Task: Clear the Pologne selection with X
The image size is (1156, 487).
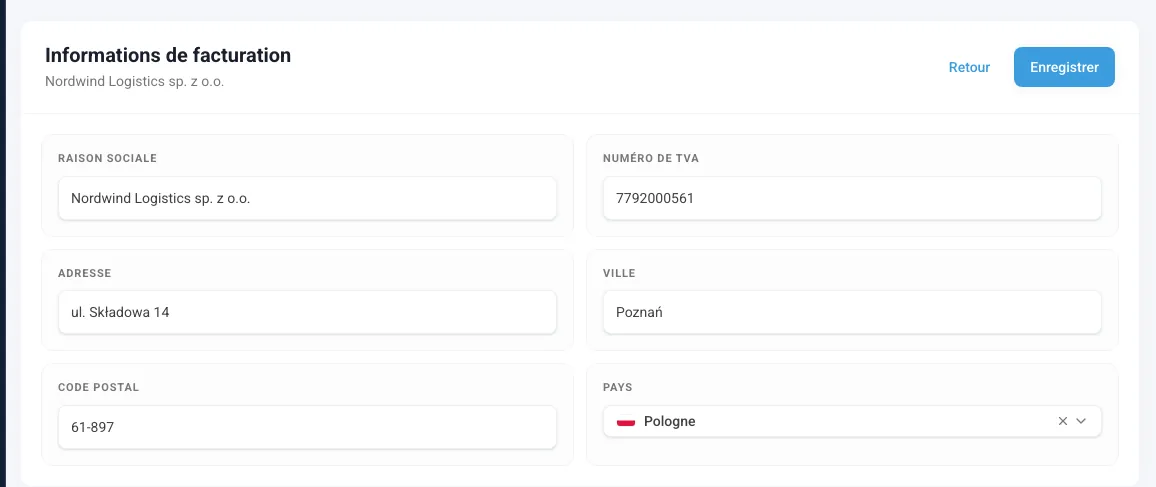Action: (1062, 421)
